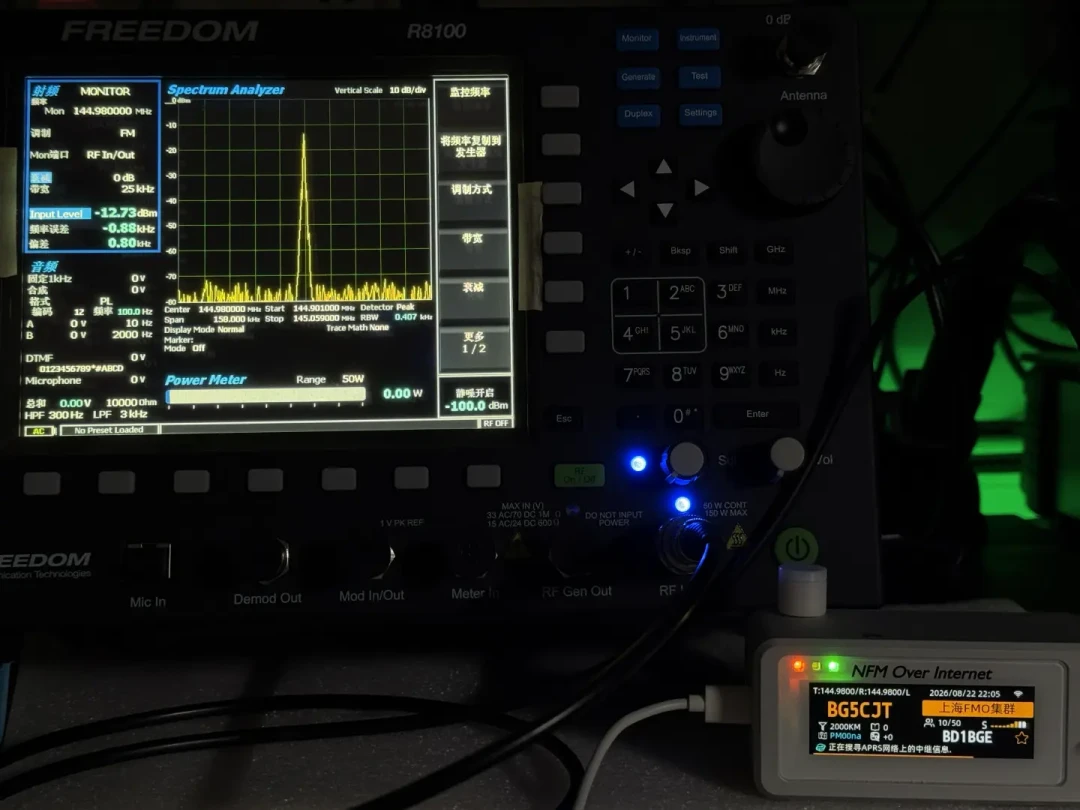Tap the grid locator icon beside PM00na
The image size is (1080, 810).
pos(822,736)
